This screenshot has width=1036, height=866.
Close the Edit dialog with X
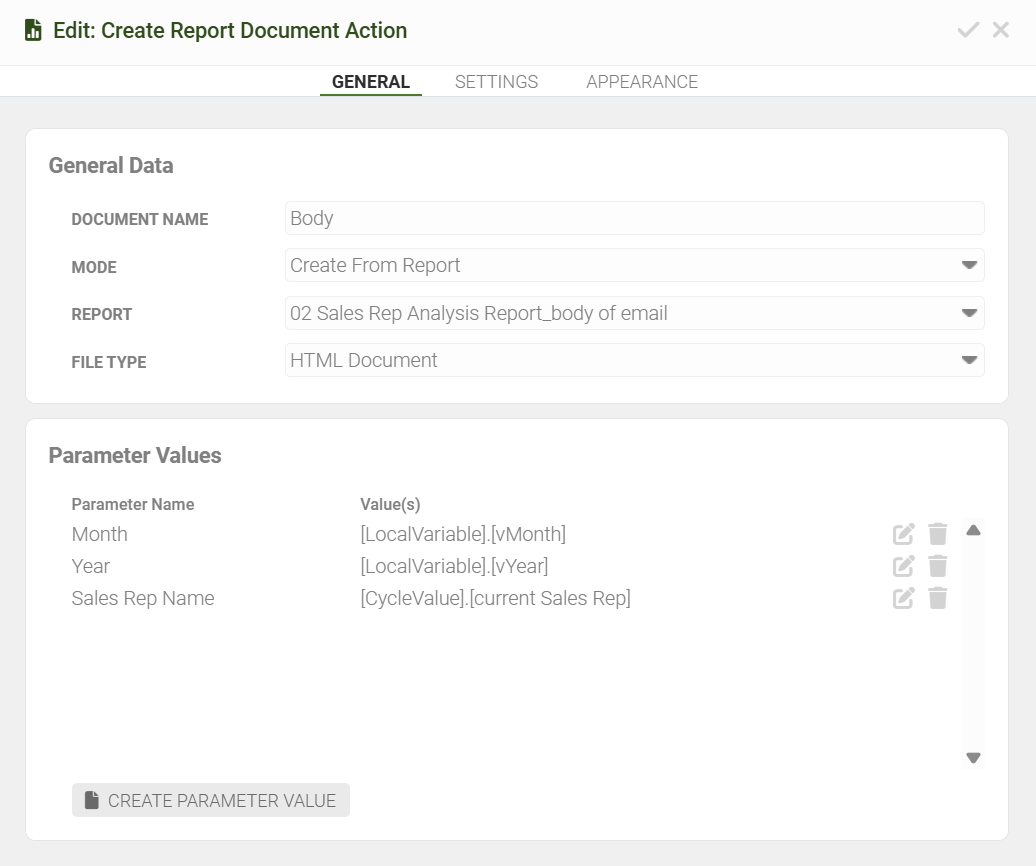click(1000, 30)
